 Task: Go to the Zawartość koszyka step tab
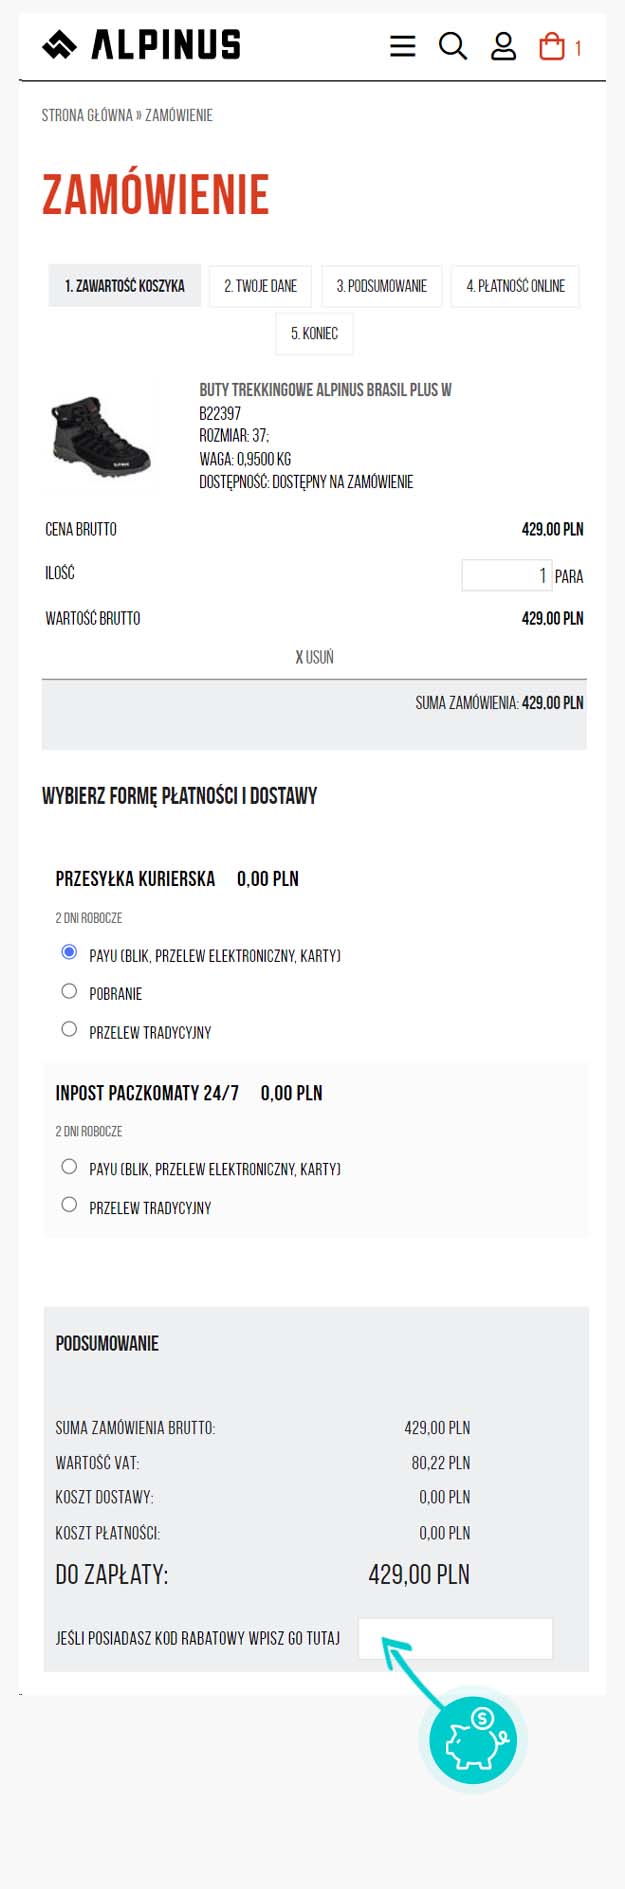(x=125, y=286)
